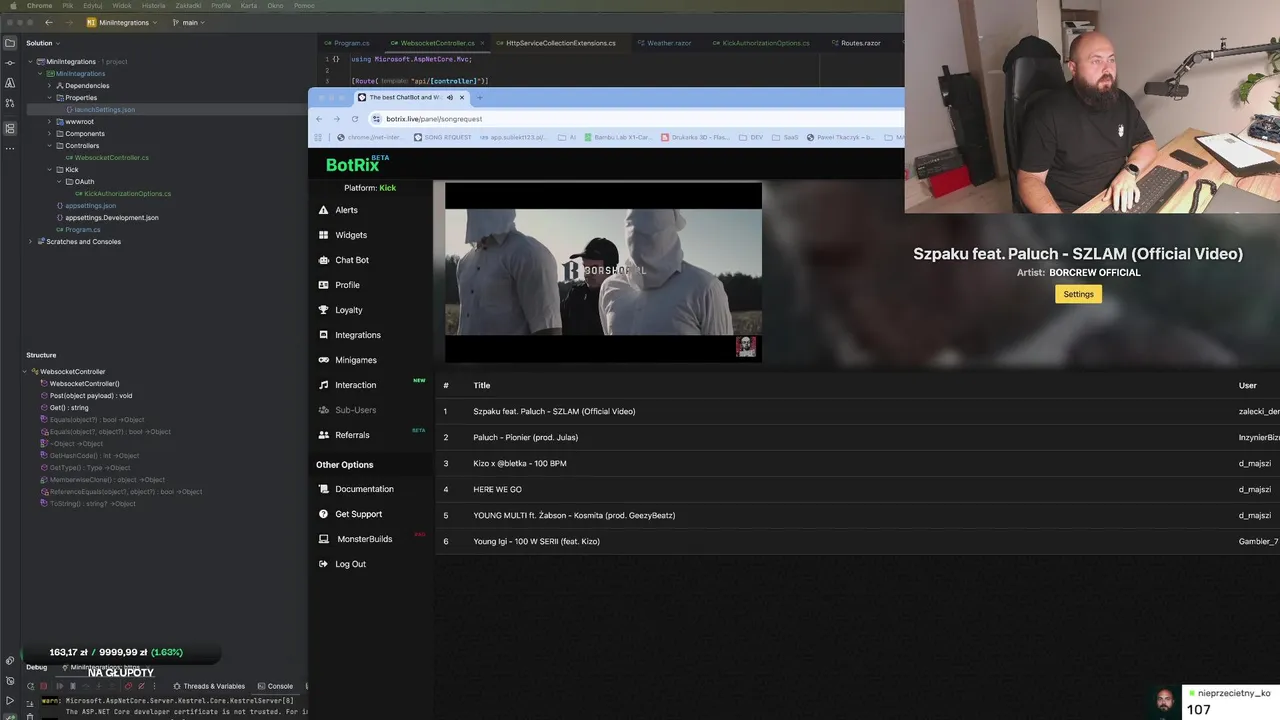Open the main git branch dropdown
This screenshot has height=720, width=1280.
pyautogui.click(x=188, y=22)
